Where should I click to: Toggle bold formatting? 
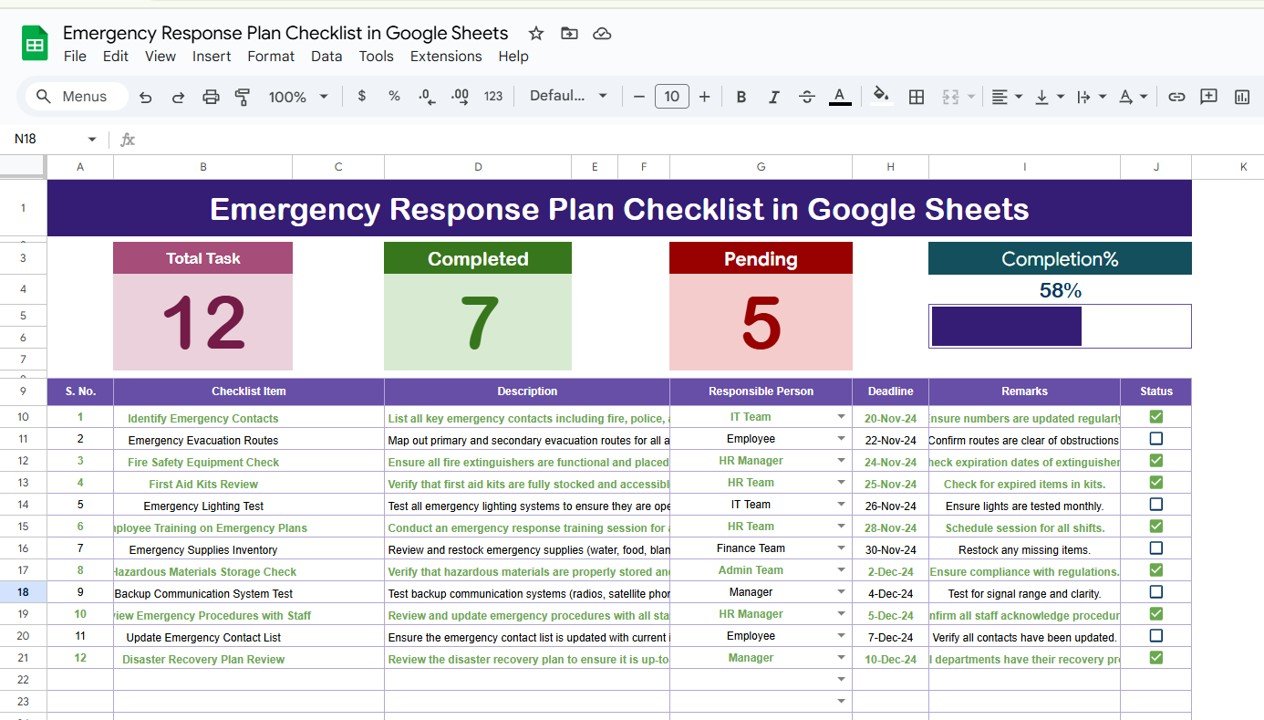coord(741,96)
